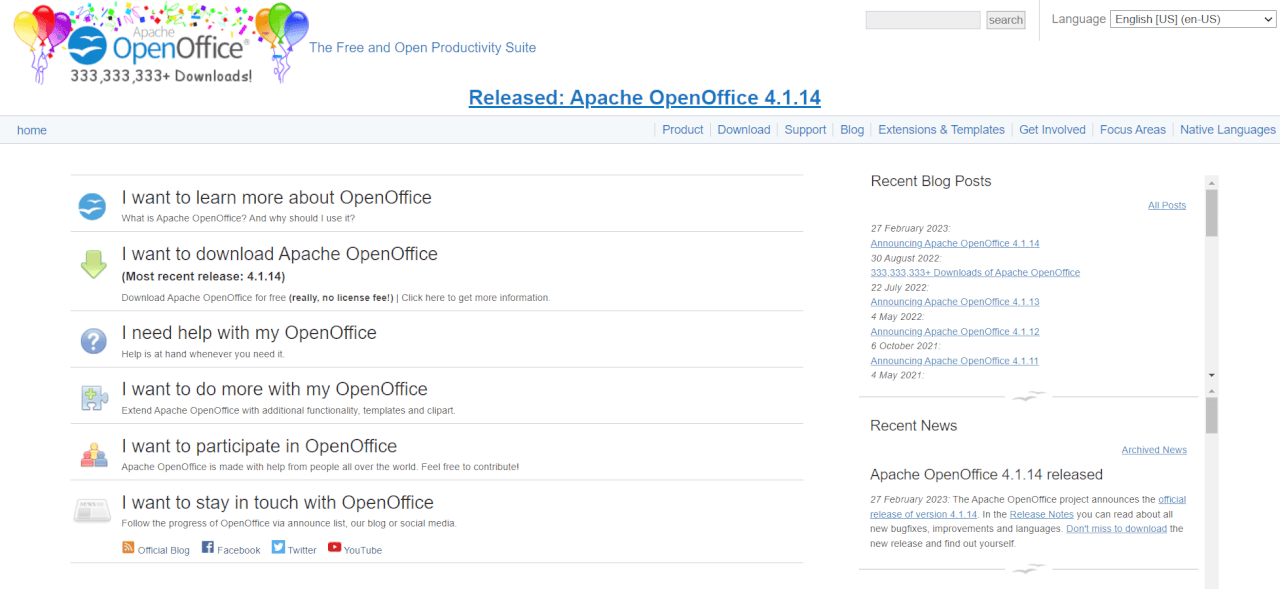1280x589 pixels.
Task: Click Don't miss to download link
Action: tap(1116, 528)
